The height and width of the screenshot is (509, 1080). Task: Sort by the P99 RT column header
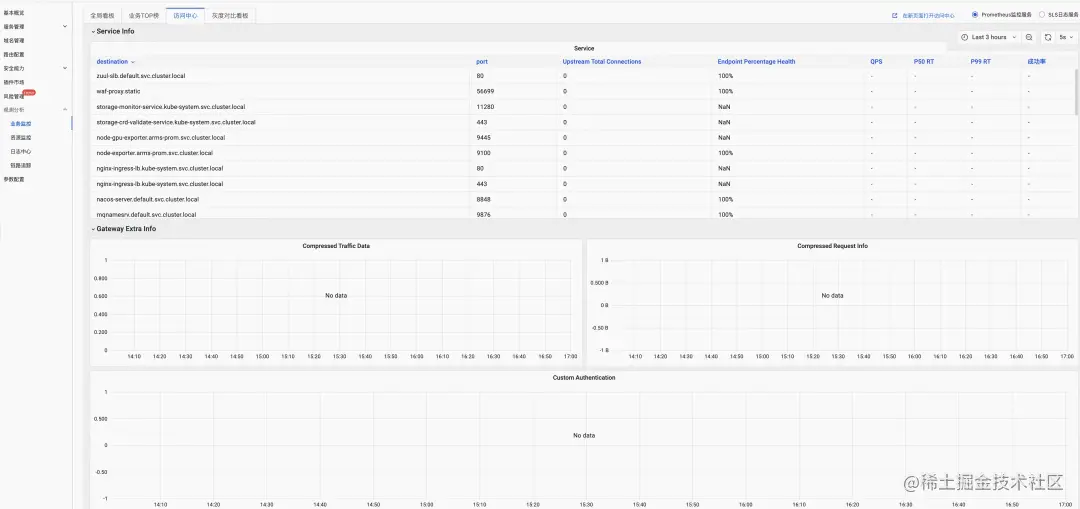coord(981,61)
